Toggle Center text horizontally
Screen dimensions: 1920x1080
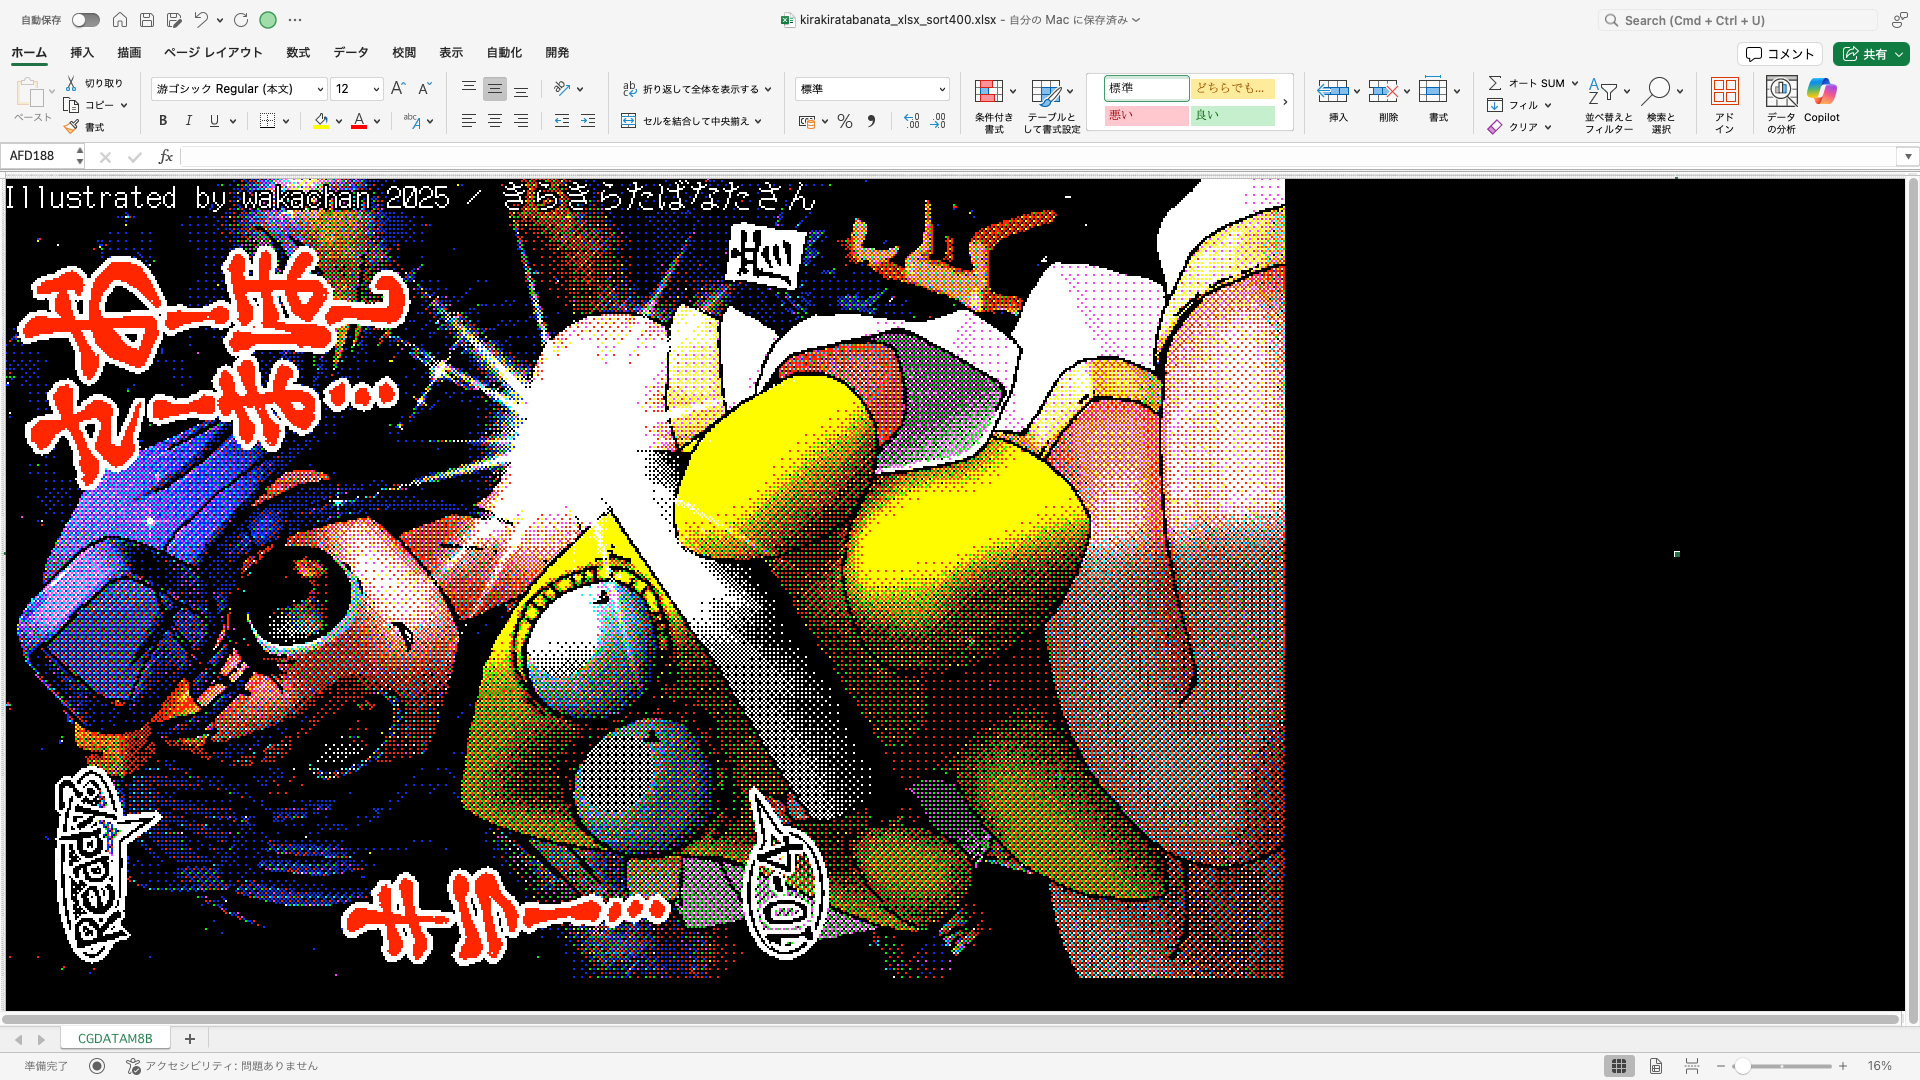(495, 121)
